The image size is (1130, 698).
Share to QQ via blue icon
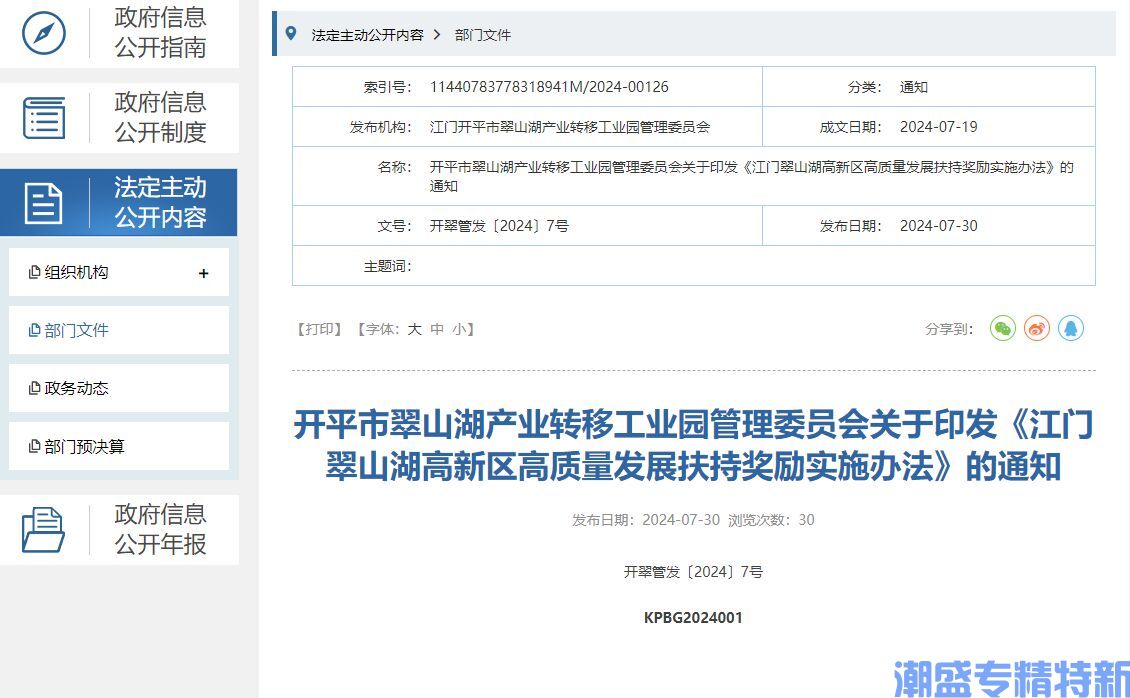coord(1071,328)
